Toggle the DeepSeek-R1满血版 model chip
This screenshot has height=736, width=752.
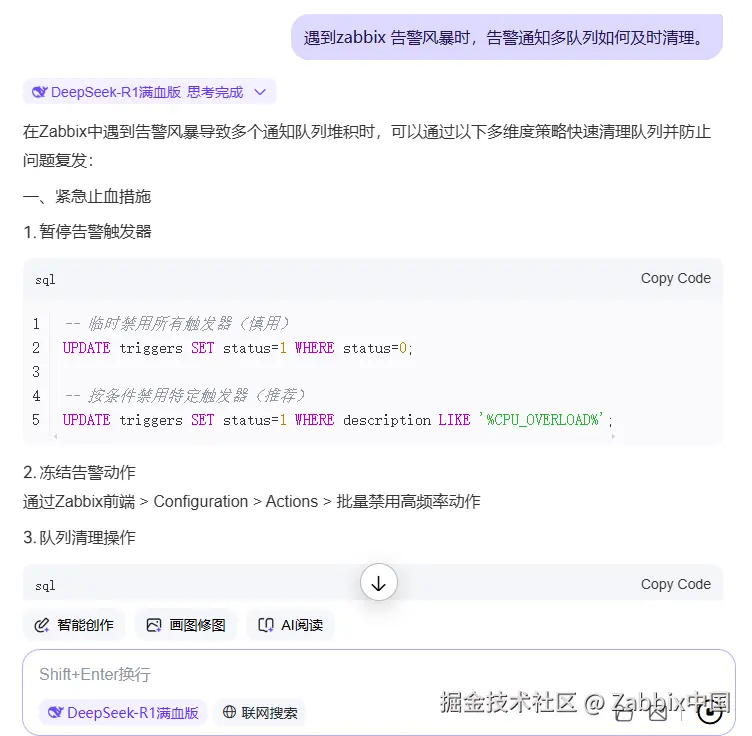point(123,713)
